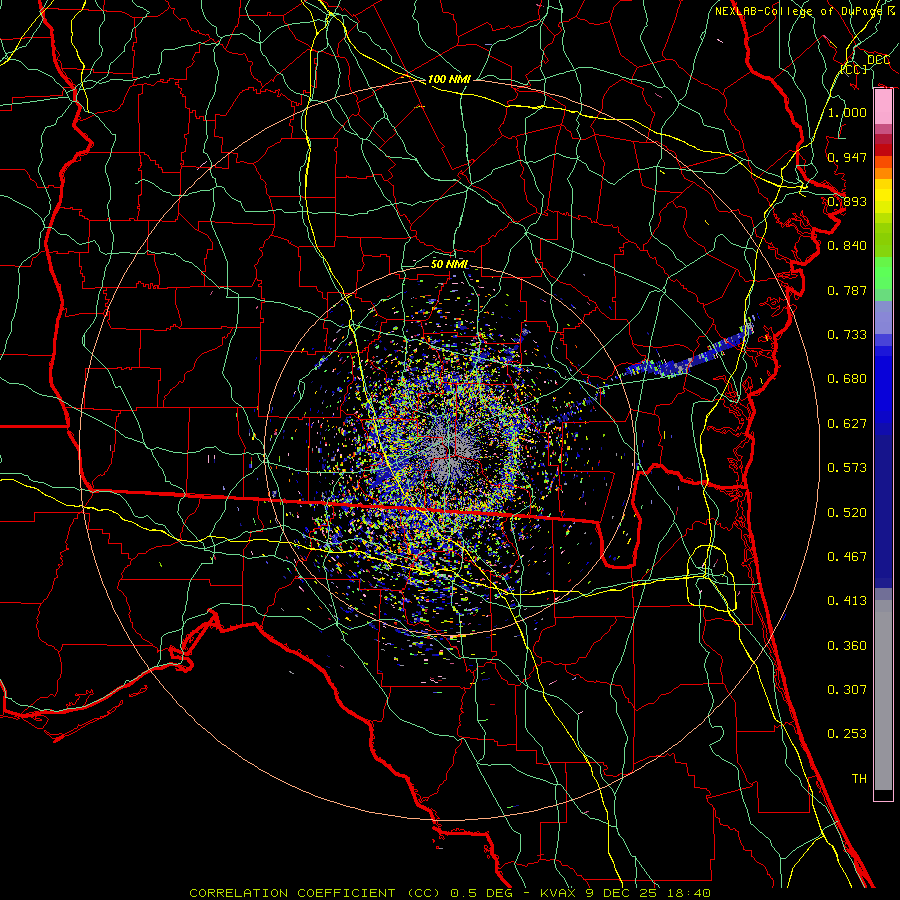900x900 pixels.
Task: Click the 0.307 scale value
Action: (x=847, y=690)
